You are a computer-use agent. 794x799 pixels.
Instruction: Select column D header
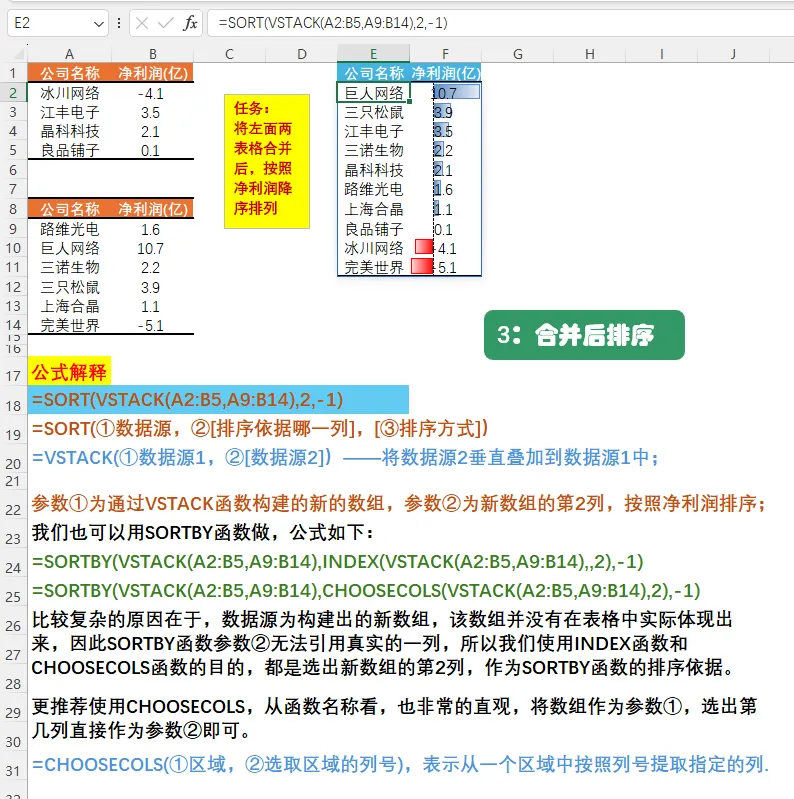pos(302,54)
